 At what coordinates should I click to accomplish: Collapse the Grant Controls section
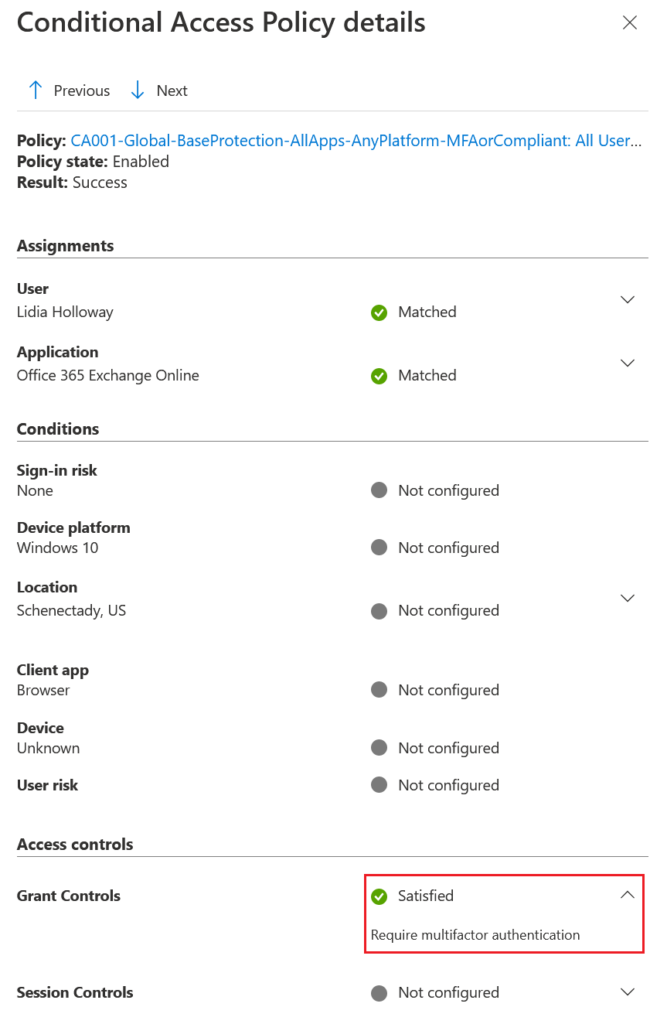pos(627,895)
